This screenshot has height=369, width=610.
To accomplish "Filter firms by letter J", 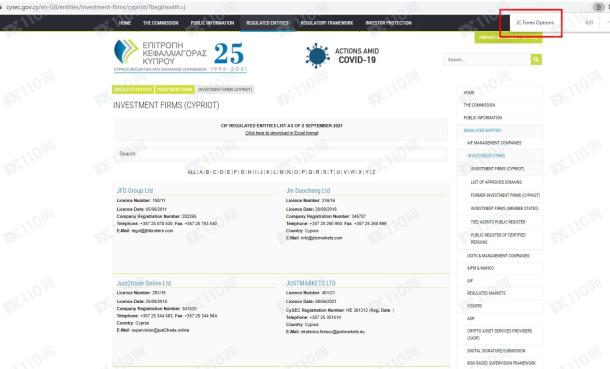I will pos(261,172).
